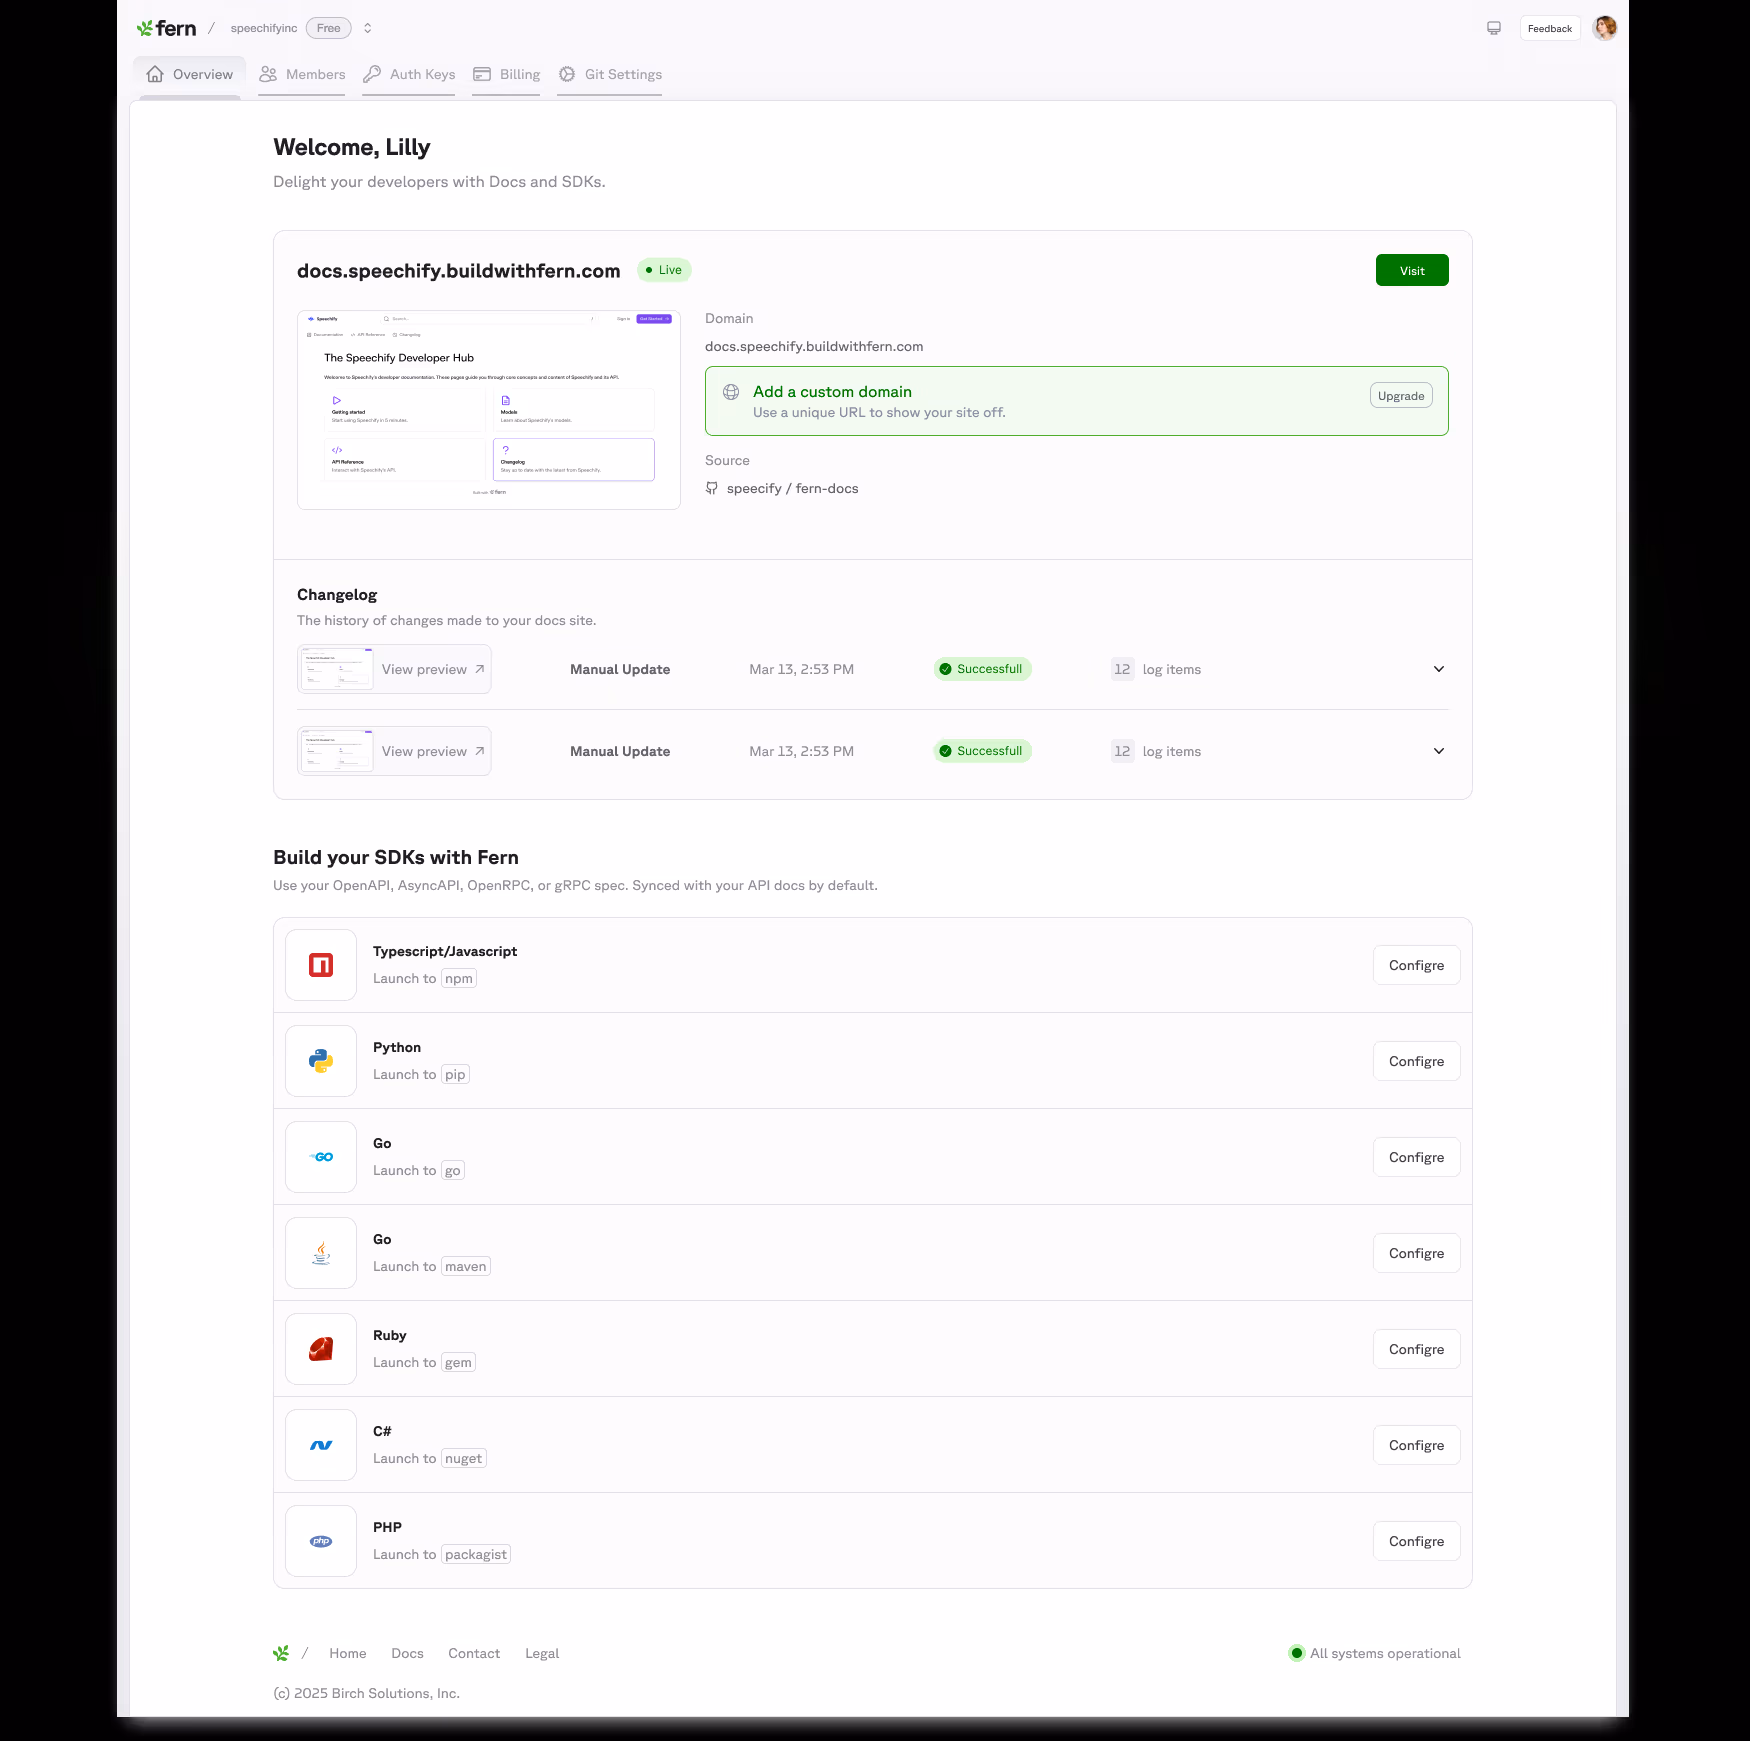Switch to the Auth Keys tab

click(x=409, y=74)
